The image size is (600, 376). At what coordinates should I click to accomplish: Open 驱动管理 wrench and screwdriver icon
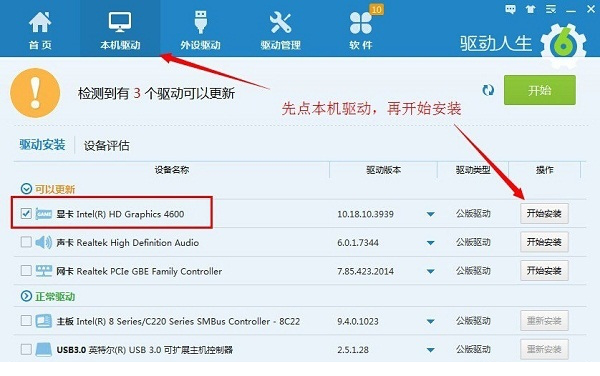click(280, 22)
